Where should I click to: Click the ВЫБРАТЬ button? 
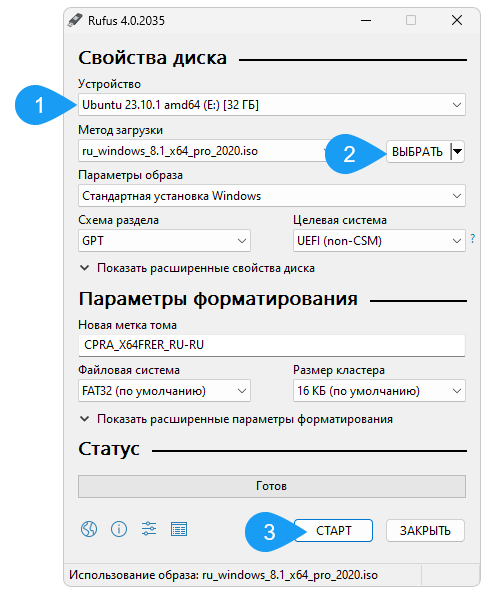pos(417,152)
